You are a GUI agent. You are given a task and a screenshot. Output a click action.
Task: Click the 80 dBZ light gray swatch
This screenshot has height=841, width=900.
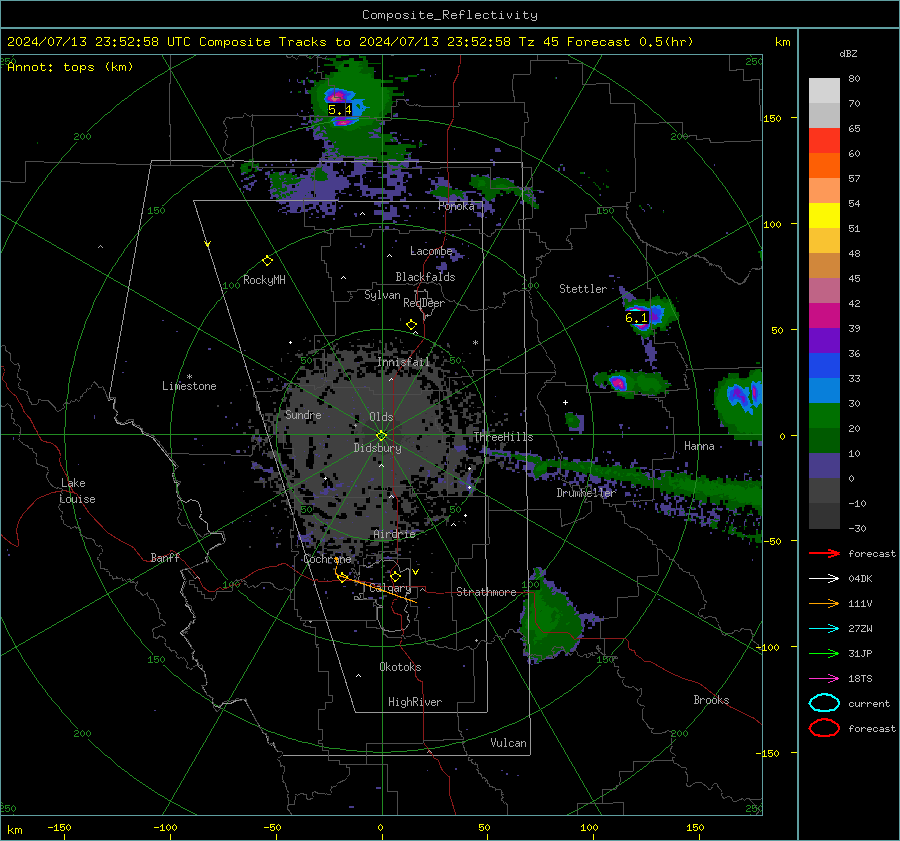[824, 91]
